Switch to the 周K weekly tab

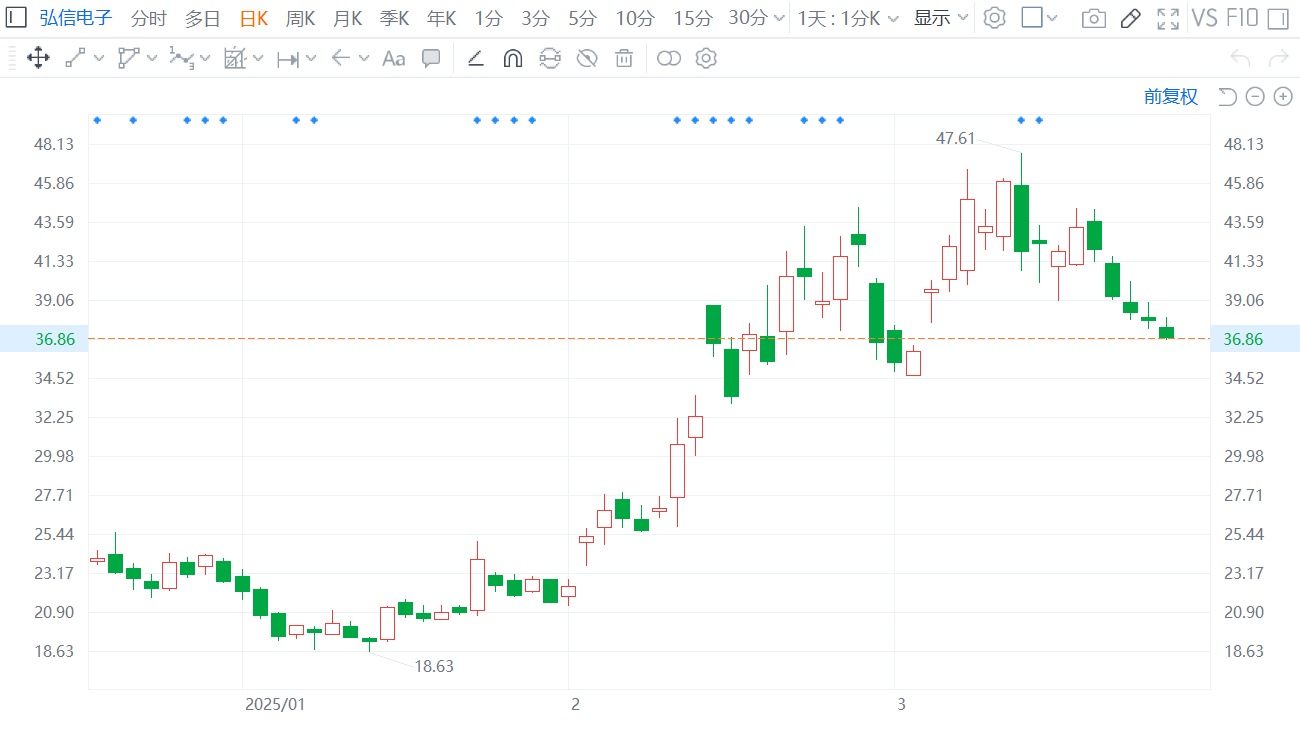point(300,18)
